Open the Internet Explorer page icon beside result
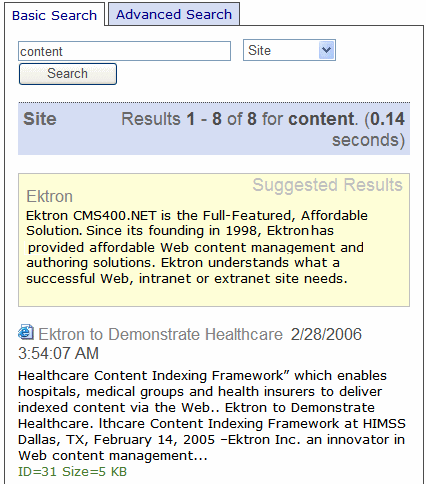Screen dimensions: 426x484 pos(26,332)
